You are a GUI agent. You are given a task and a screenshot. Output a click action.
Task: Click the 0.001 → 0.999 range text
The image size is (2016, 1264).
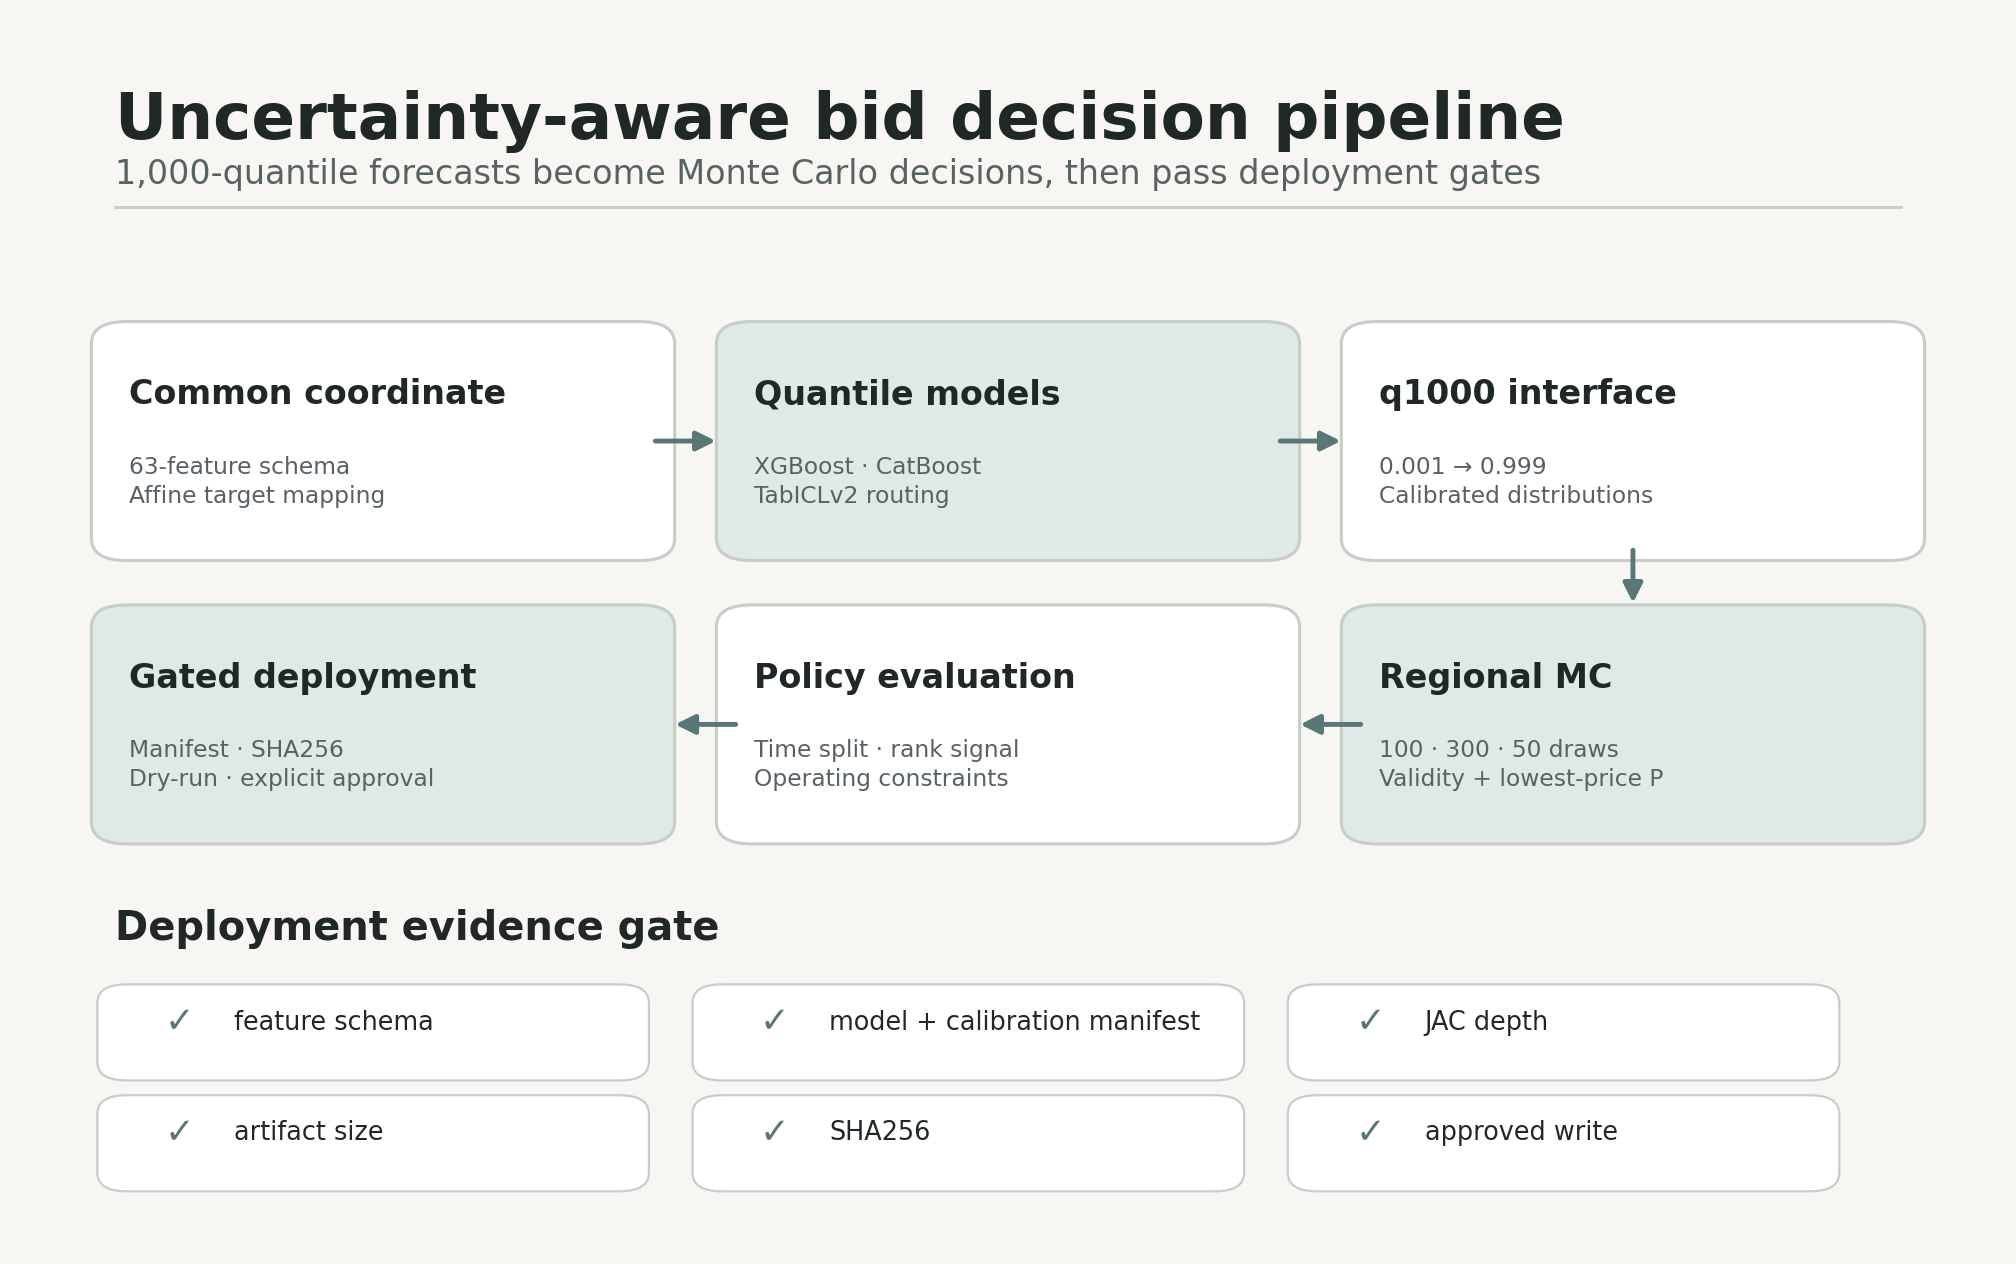click(x=1462, y=467)
